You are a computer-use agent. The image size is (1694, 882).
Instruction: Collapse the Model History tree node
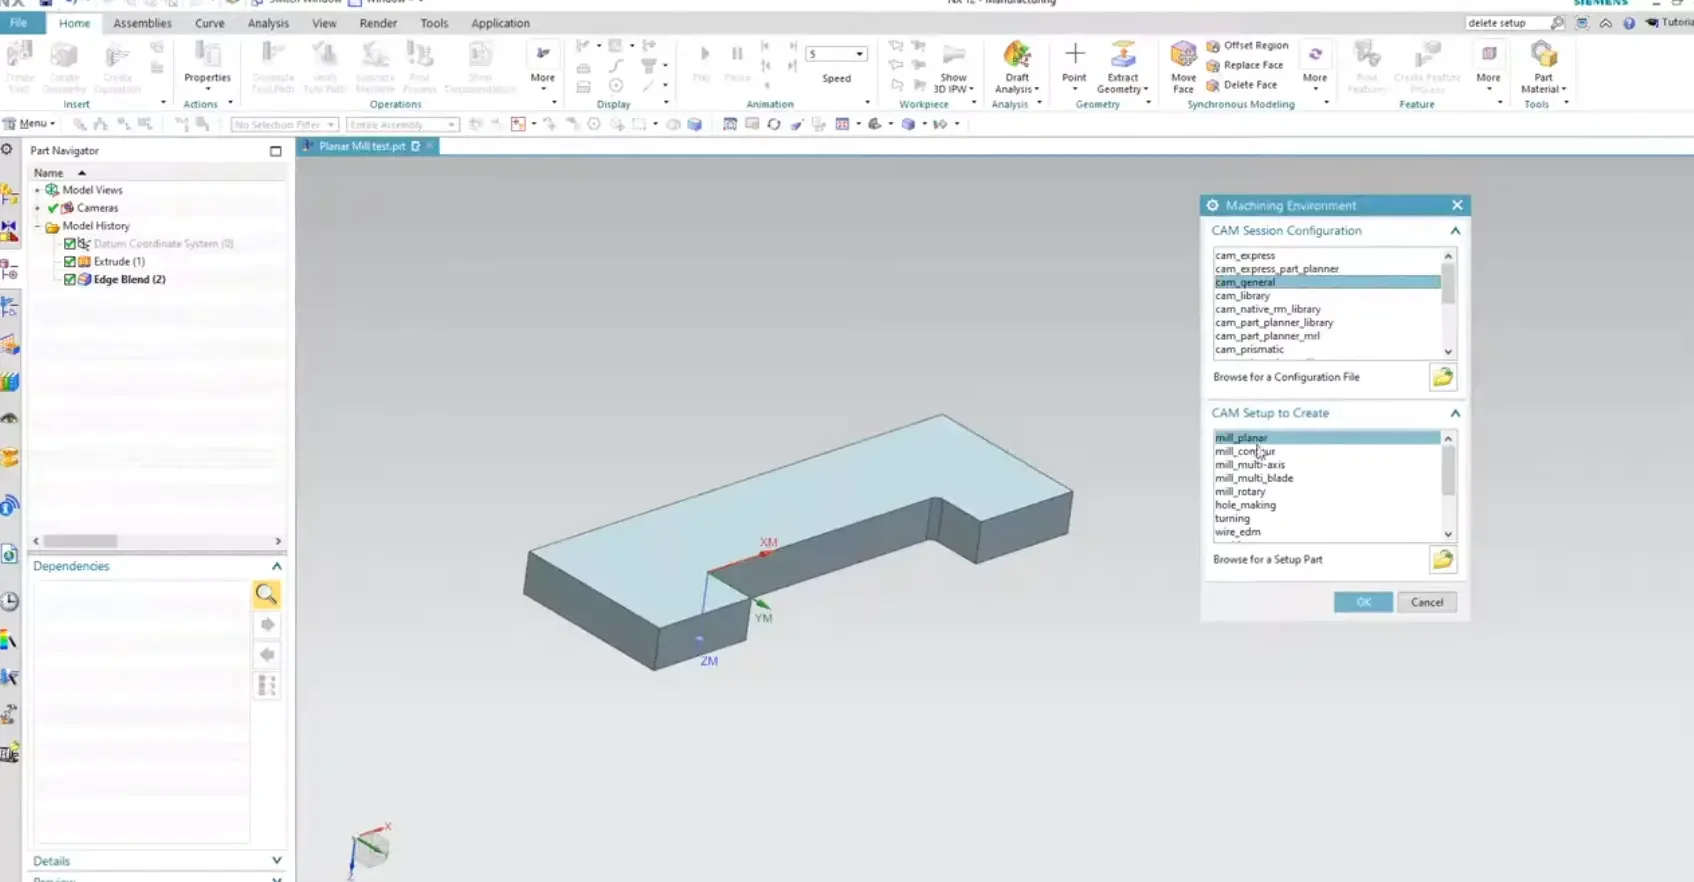tap(38, 226)
